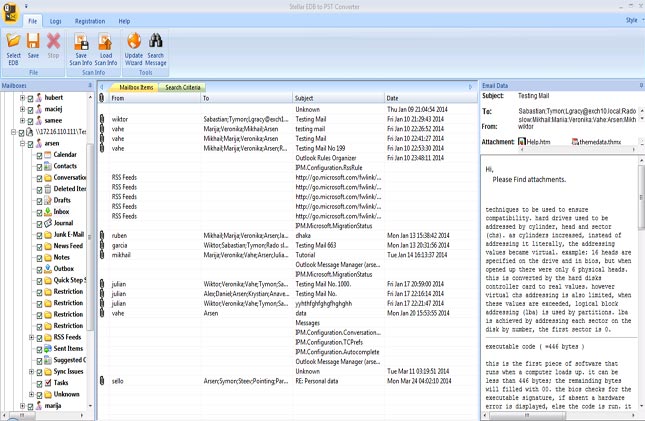Toggle the Sent Items checkbox
The width and height of the screenshot is (645, 421).
click(39, 349)
